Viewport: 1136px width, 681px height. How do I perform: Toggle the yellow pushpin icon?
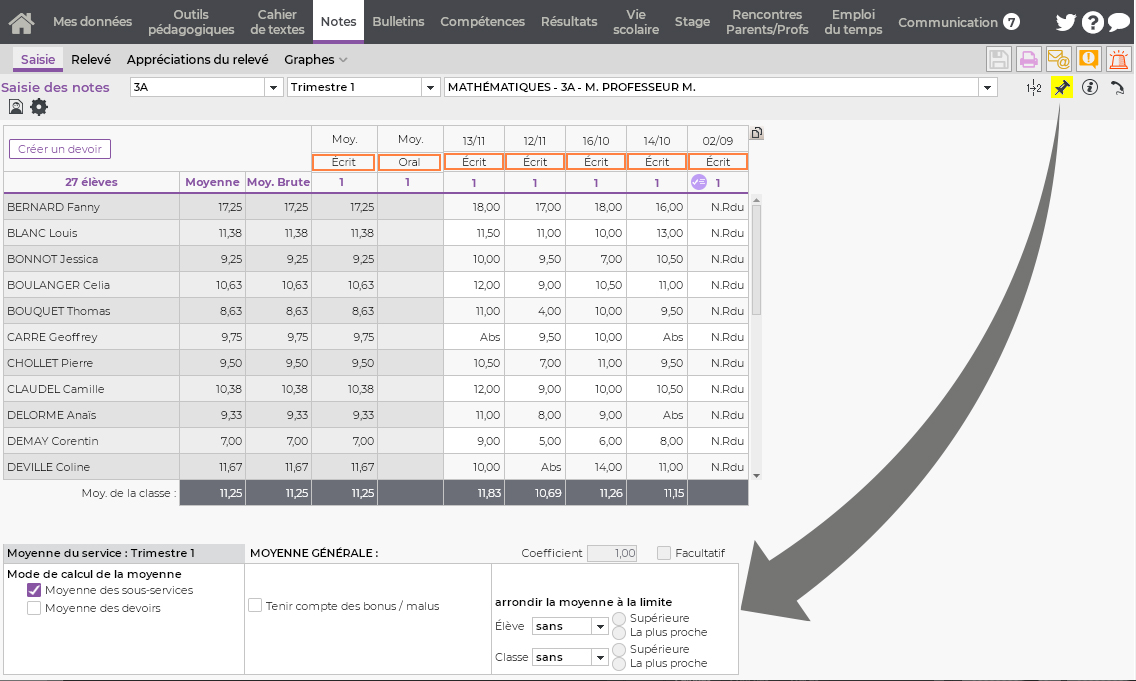point(1061,88)
